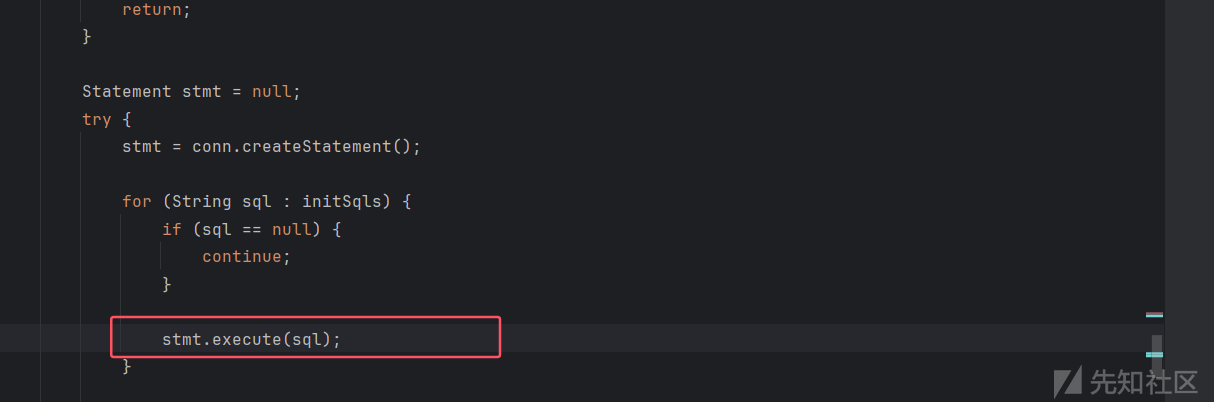Image resolution: width=1214 pixels, height=402 pixels.
Task: Click the continue keyword
Action: point(242,256)
